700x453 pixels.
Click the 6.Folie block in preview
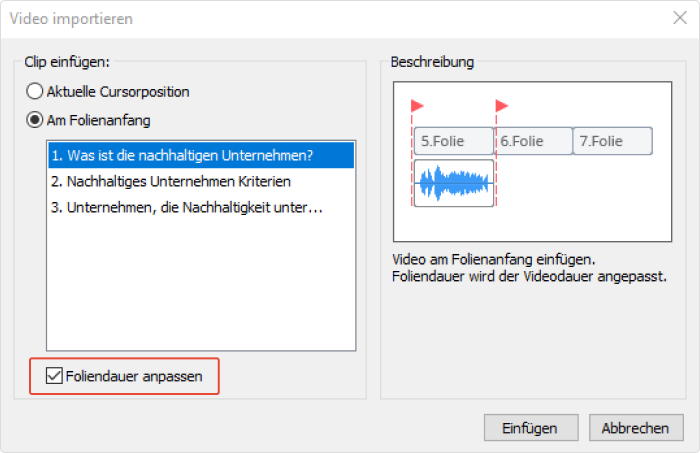(x=533, y=141)
